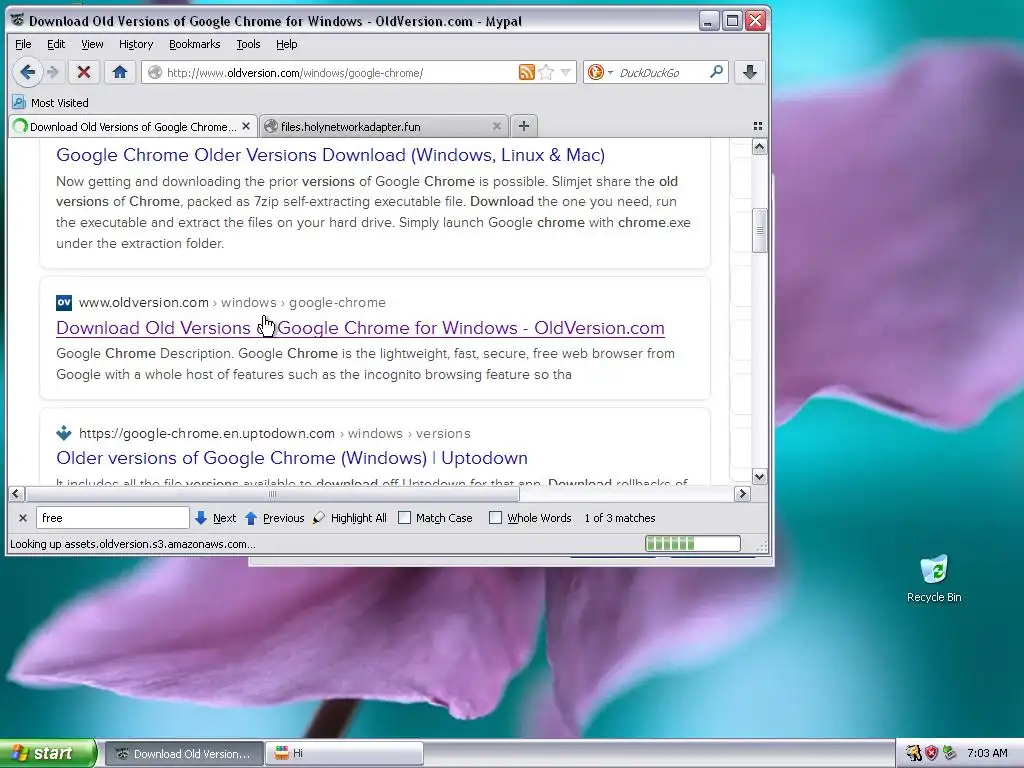Screen dimensions: 1024x768
Task: Click the 1 of 3 matches text
Action: point(620,518)
